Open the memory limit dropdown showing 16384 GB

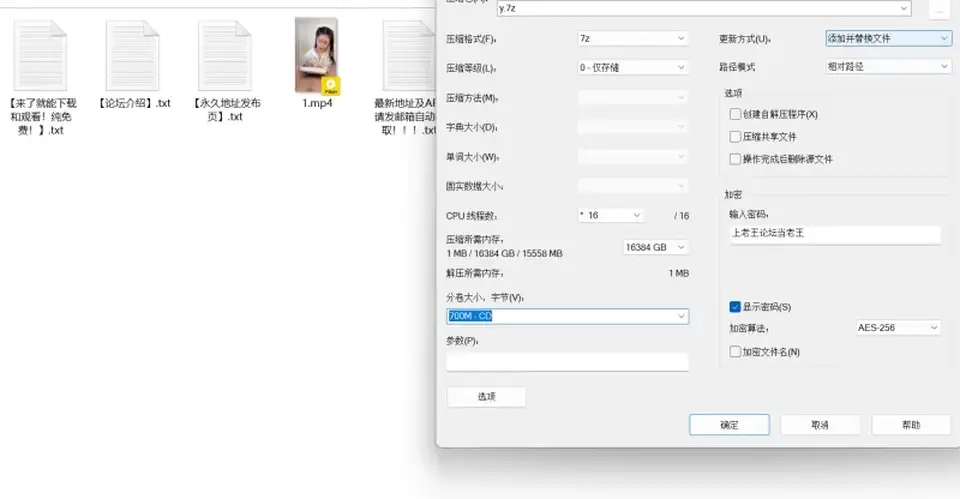click(656, 247)
